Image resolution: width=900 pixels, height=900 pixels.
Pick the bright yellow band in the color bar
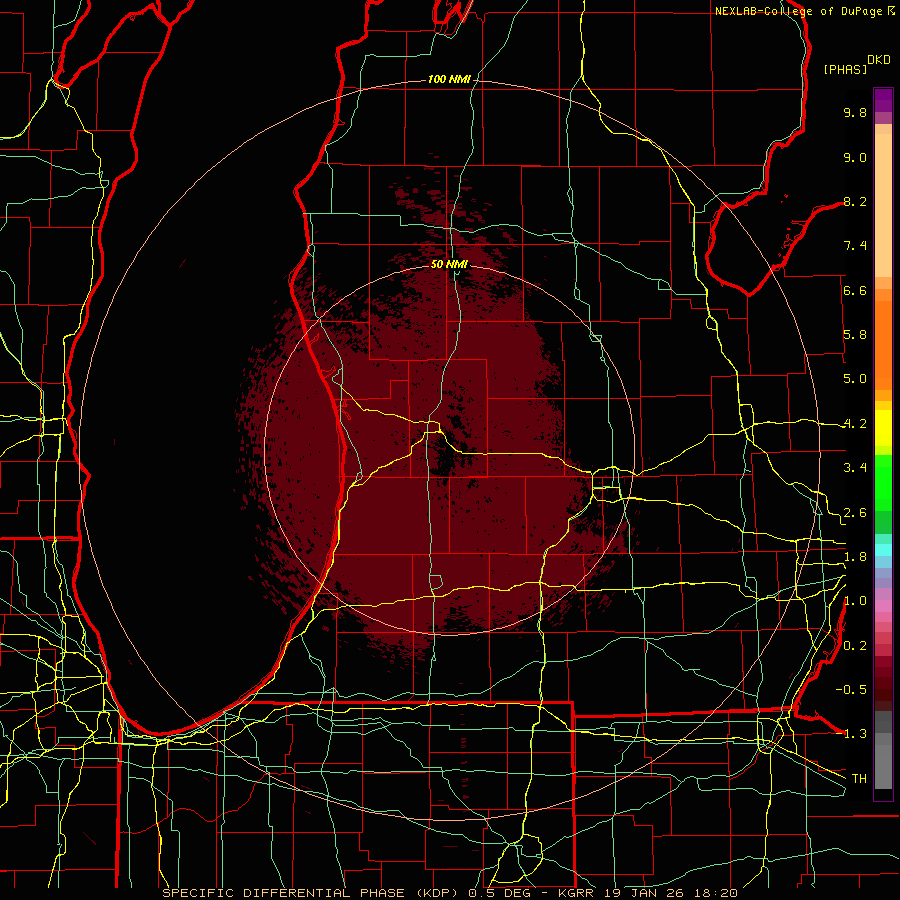coord(883,428)
